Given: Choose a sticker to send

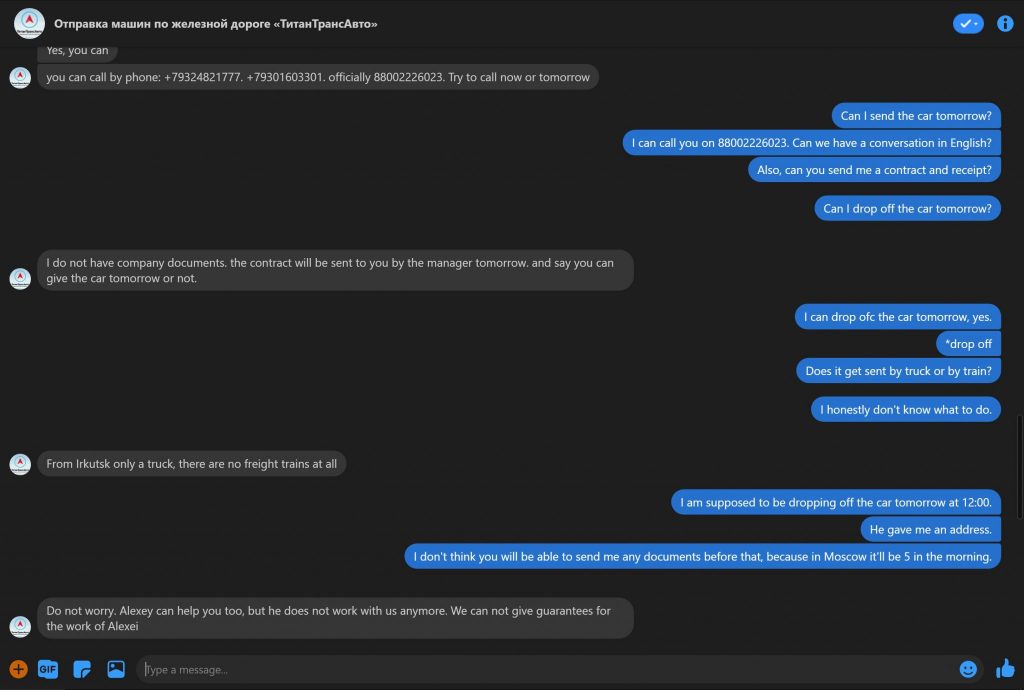Looking at the screenshot, I should tap(82, 669).
